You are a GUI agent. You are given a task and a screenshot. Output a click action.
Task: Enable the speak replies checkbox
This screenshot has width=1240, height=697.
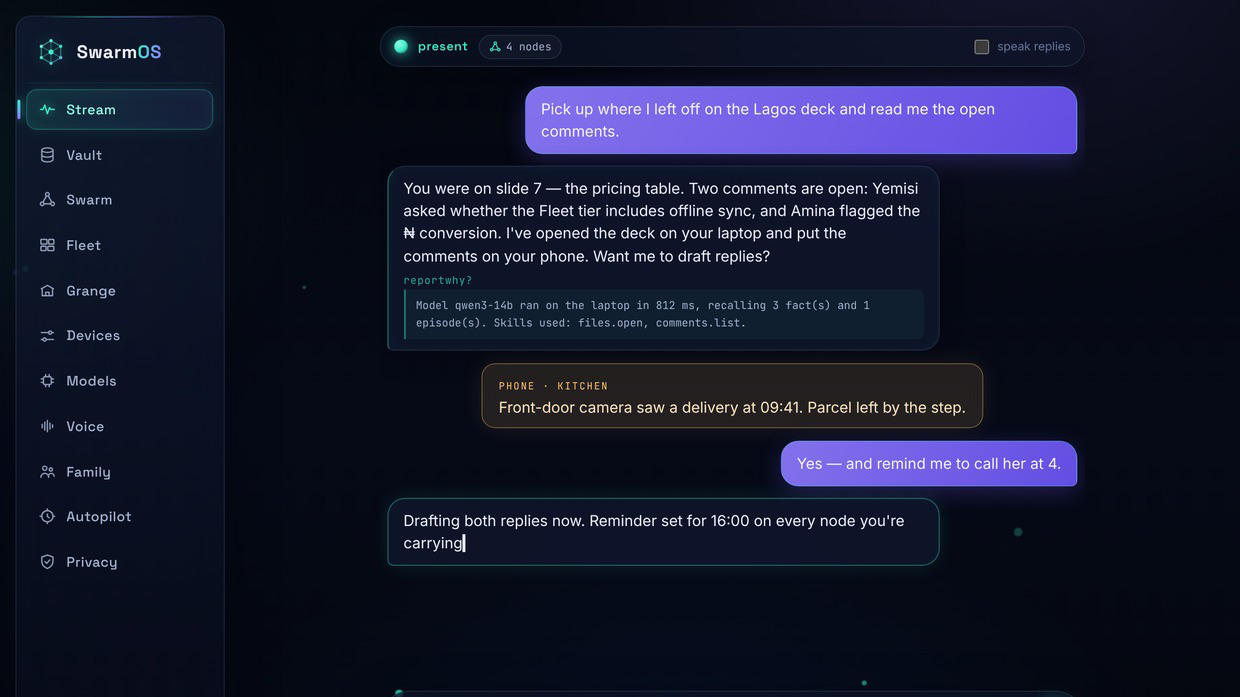coord(982,47)
